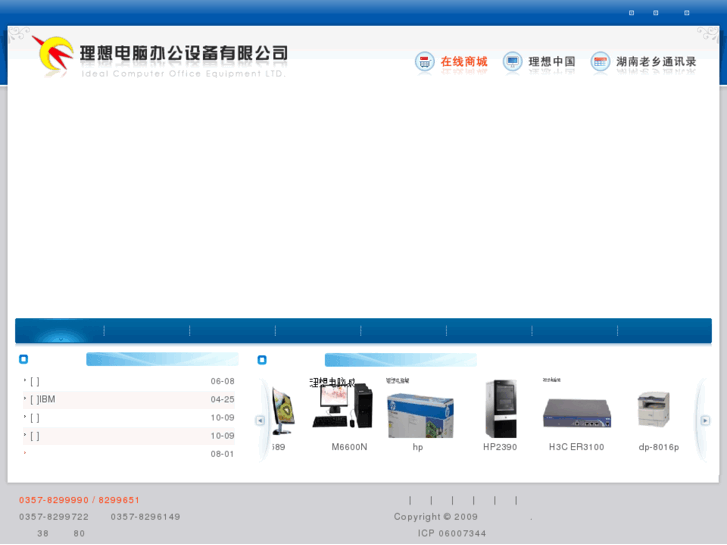Click the phone number 0357-8296149
Viewport: 727px width, 545px height.
pyautogui.click(x=145, y=517)
